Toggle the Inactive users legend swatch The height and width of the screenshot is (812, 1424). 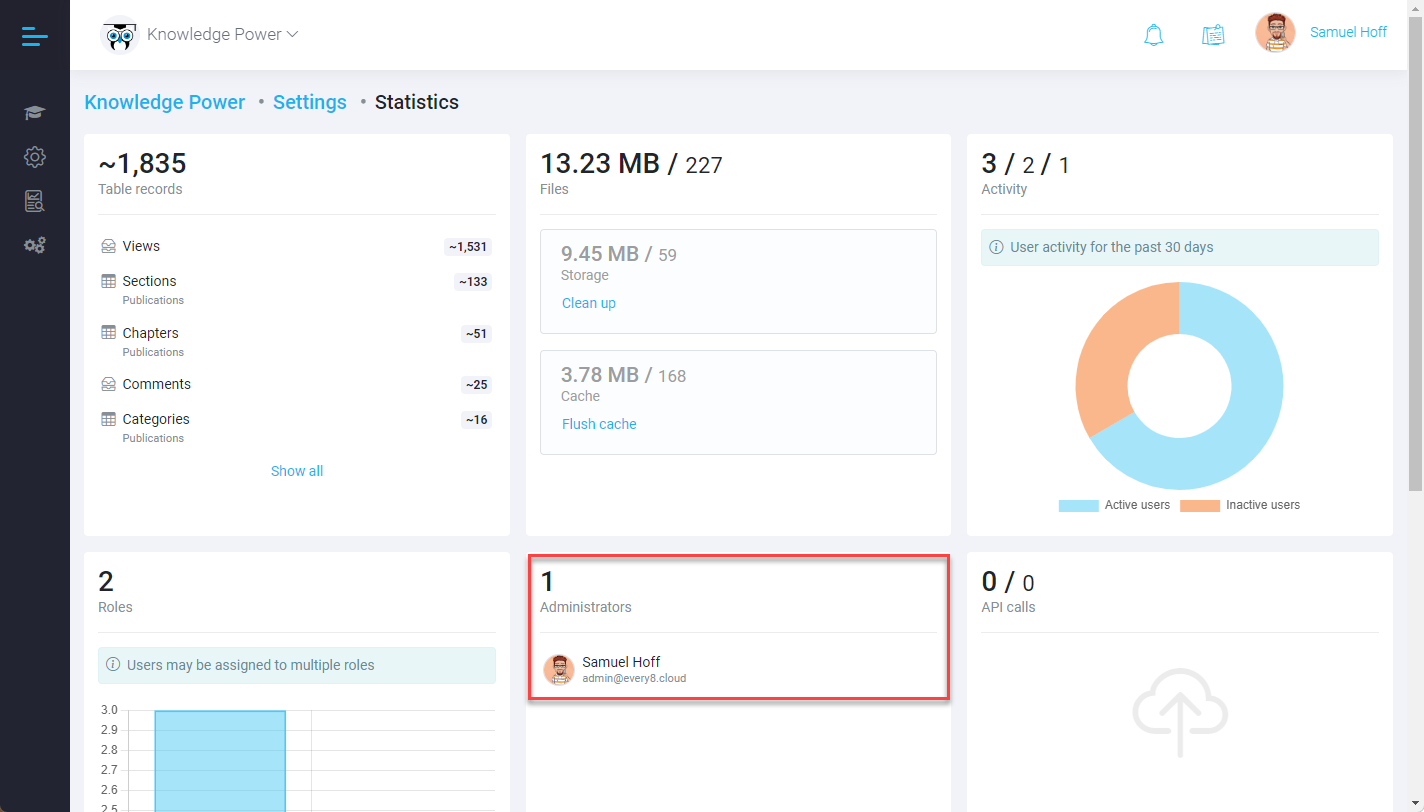(x=1199, y=506)
